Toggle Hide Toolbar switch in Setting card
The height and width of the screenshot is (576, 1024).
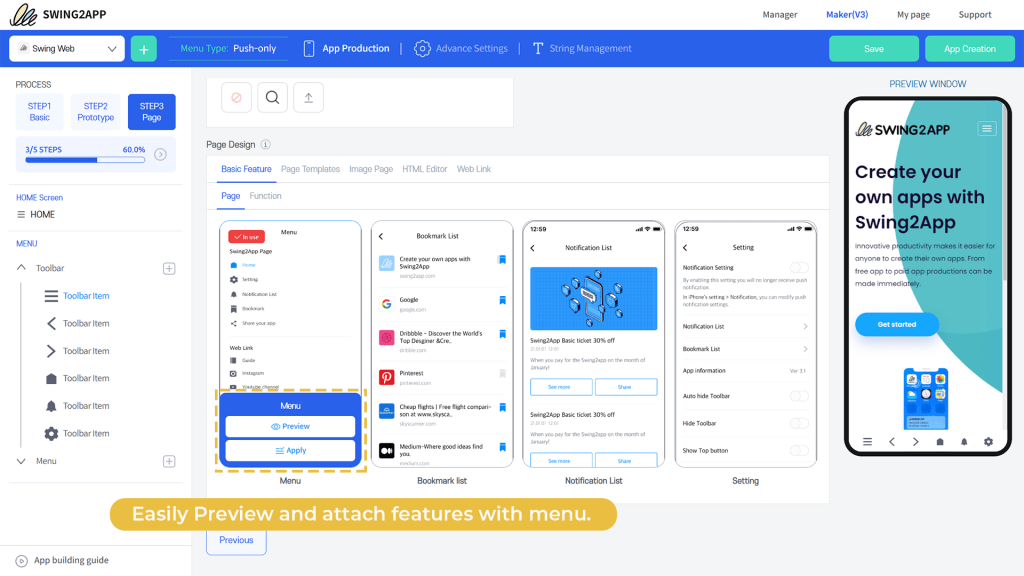tap(799, 423)
